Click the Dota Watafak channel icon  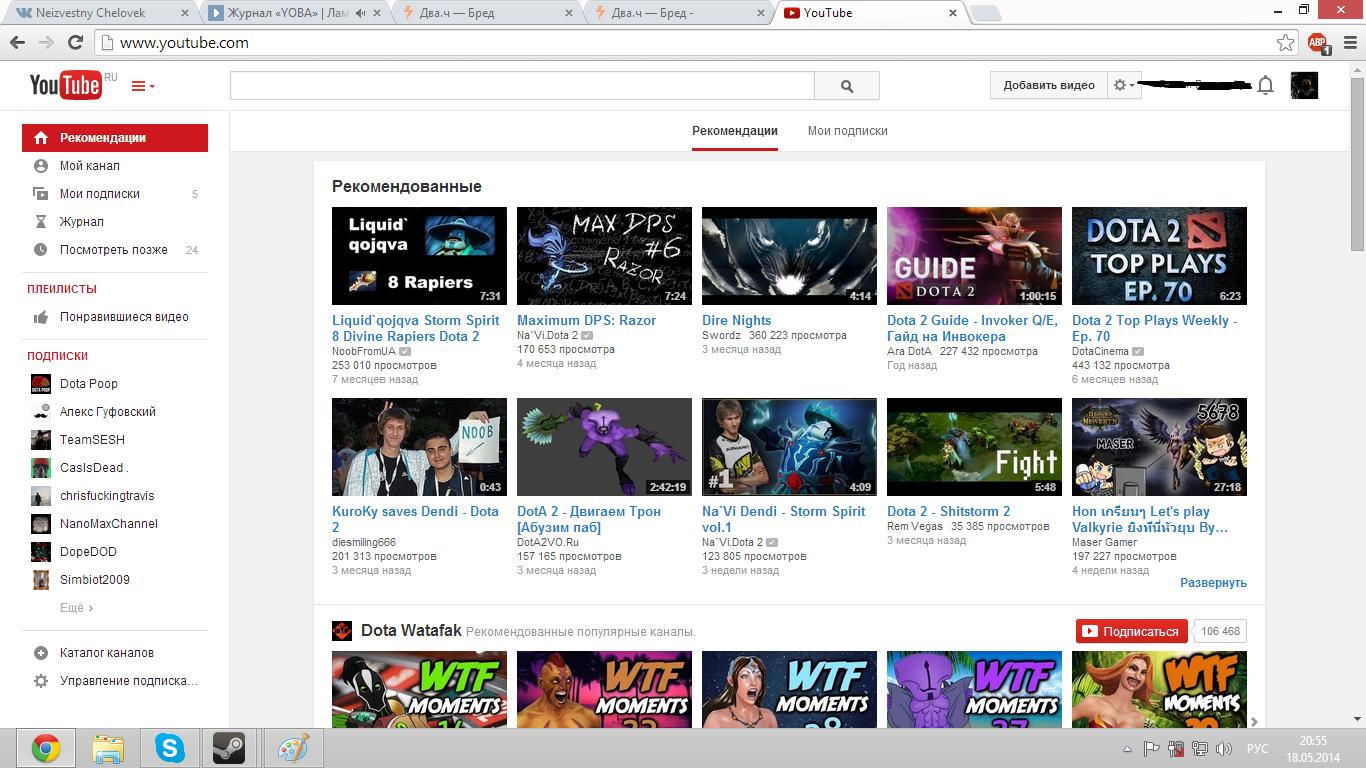click(x=342, y=631)
